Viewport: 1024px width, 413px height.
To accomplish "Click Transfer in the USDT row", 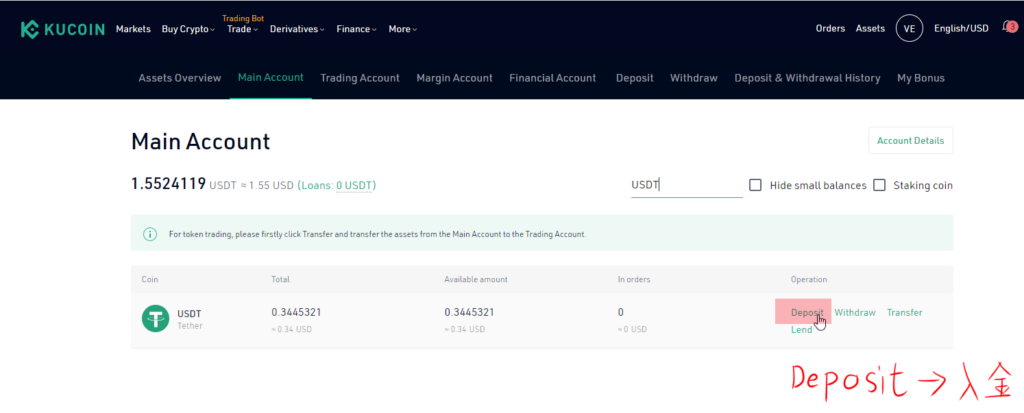I will click(x=904, y=313).
